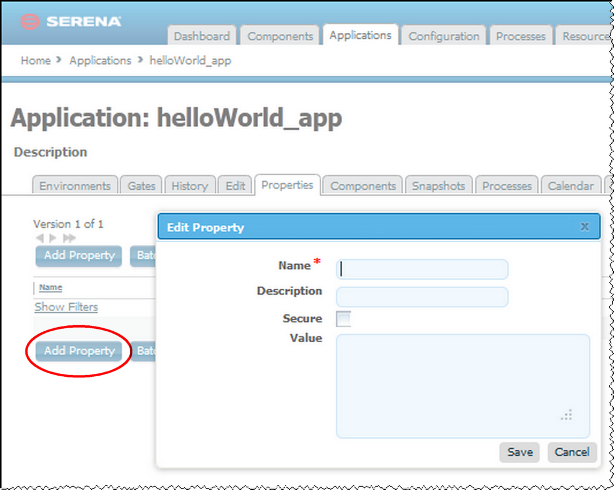Open the Environments sub-tab
This screenshot has width=614, height=490.
tap(75, 186)
